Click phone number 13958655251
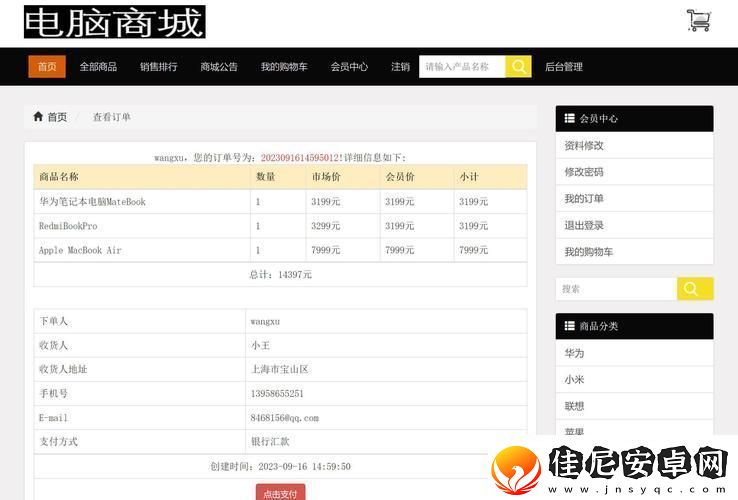This screenshot has width=738, height=500. 277,394
